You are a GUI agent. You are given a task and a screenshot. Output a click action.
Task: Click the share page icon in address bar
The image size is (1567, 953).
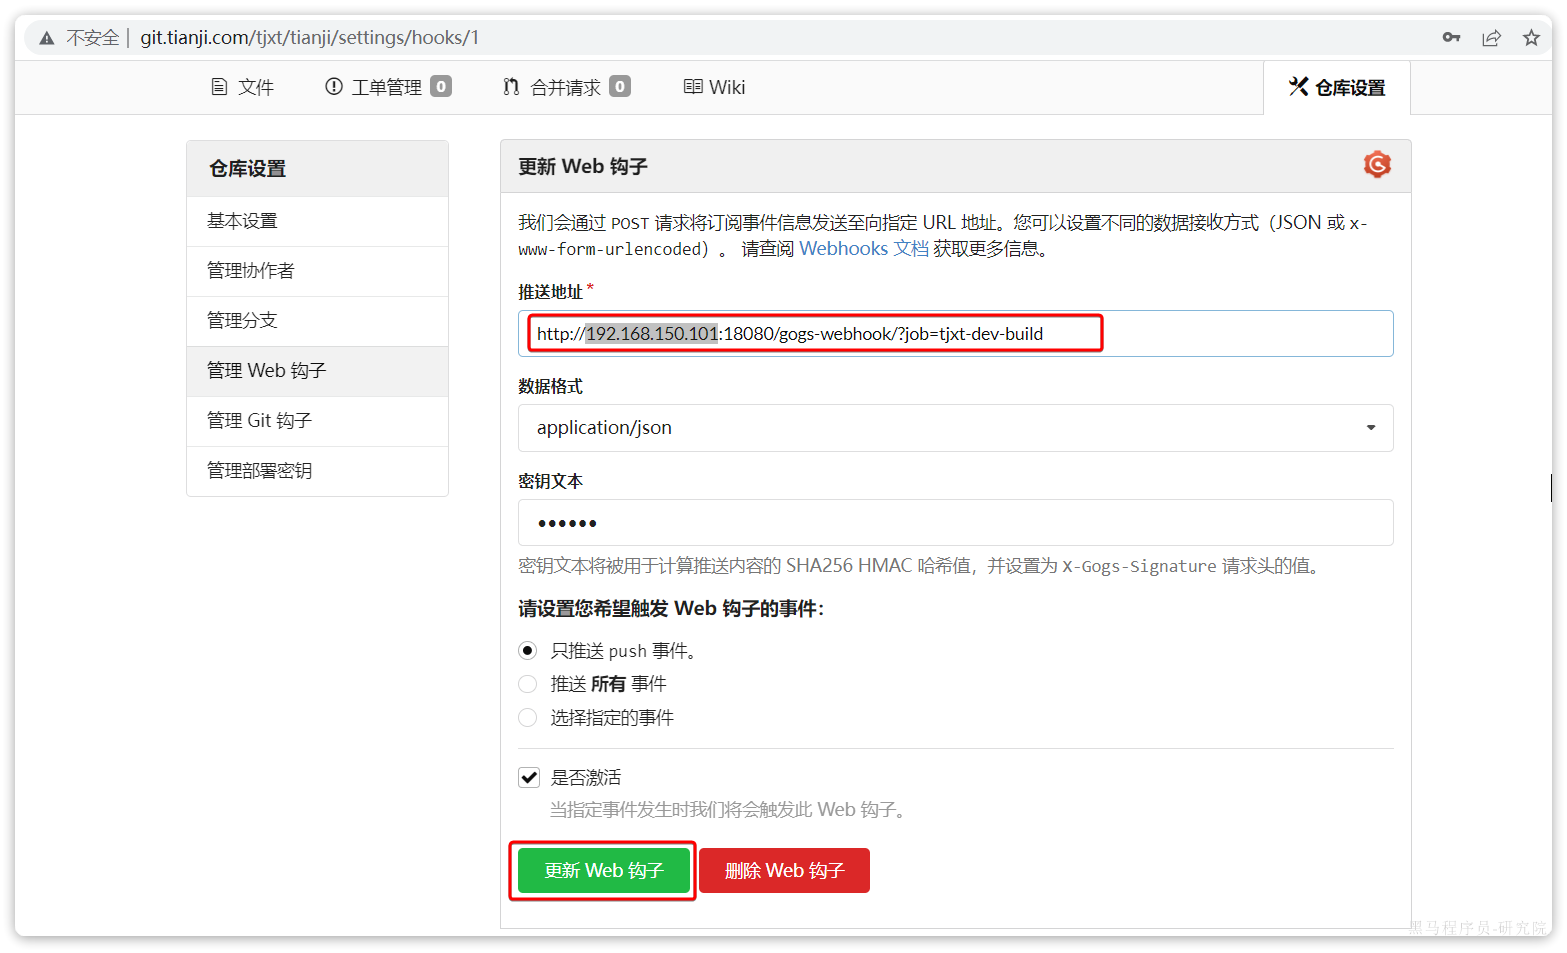click(1491, 37)
